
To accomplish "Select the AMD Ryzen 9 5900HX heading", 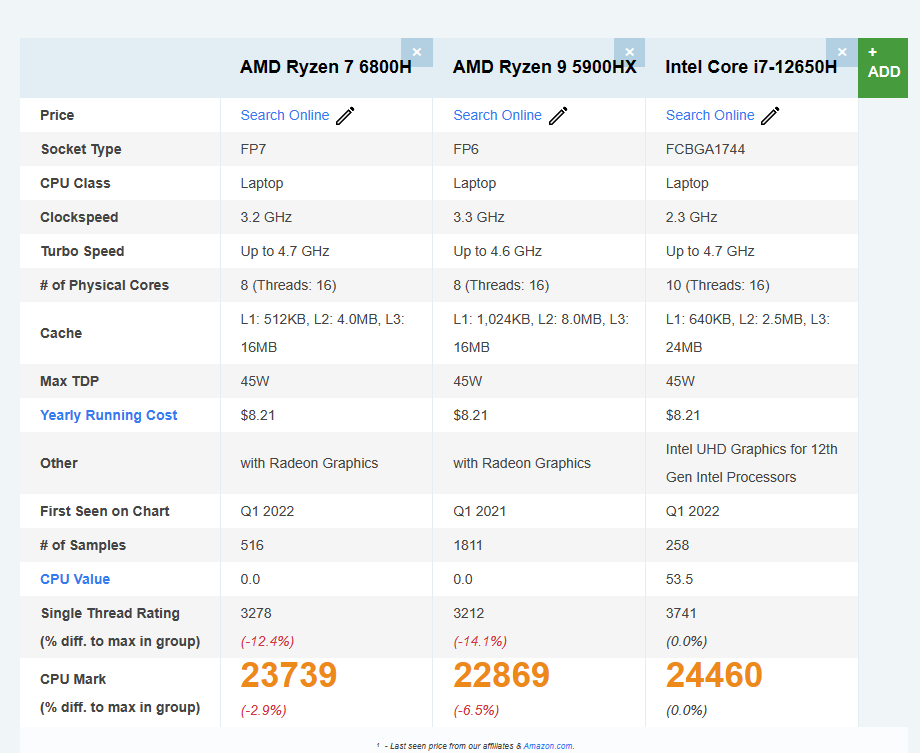I will (x=544, y=67).
